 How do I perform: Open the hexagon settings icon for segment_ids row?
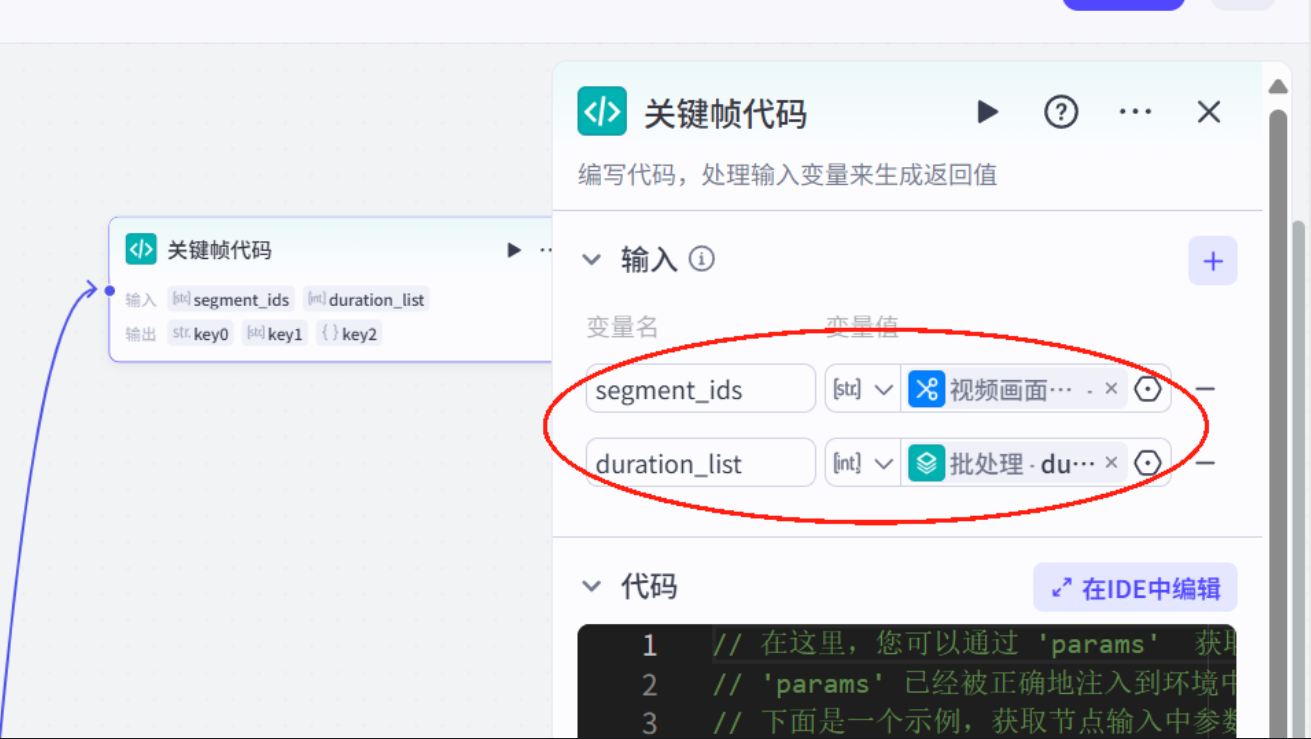tap(1147, 389)
